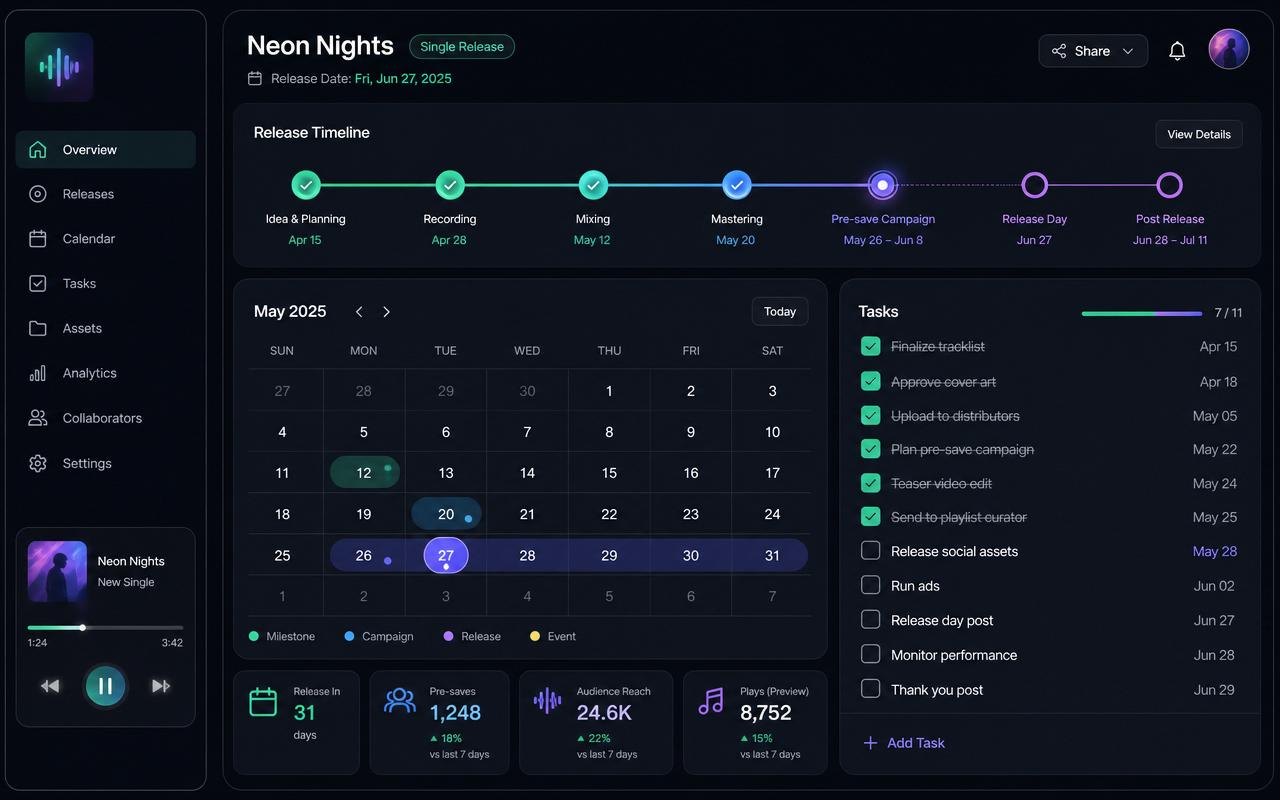Select the Release Day timeline marker

[x=1034, y=185]
